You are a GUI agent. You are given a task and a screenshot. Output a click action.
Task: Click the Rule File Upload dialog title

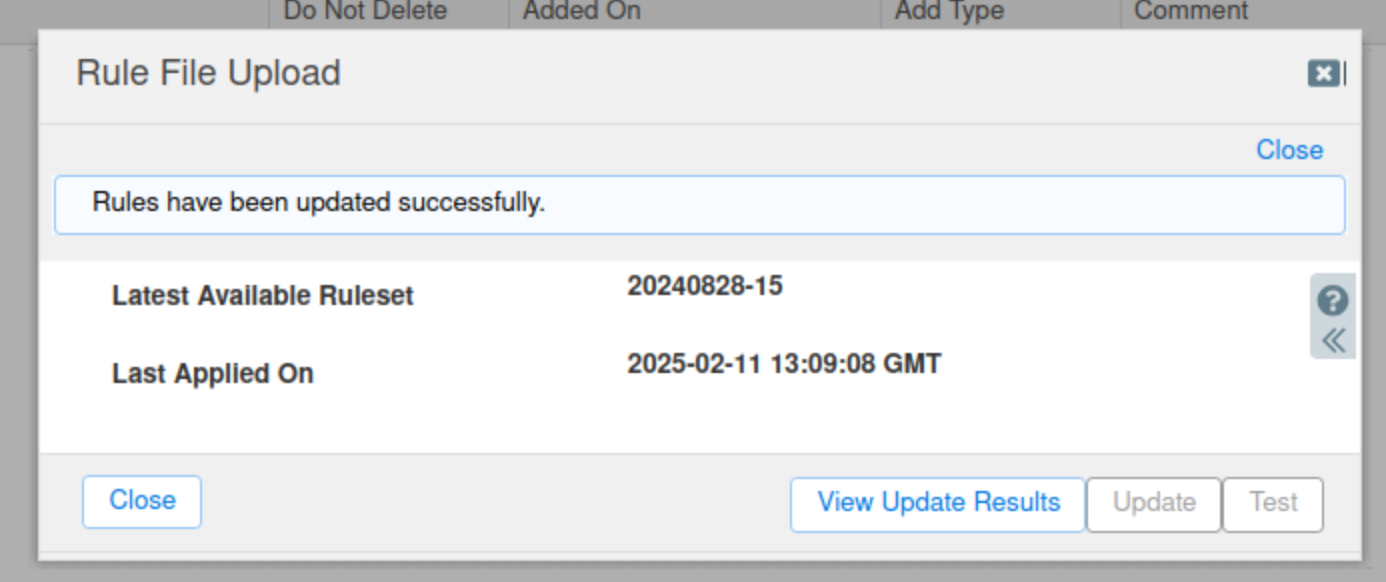click(208, 73)
